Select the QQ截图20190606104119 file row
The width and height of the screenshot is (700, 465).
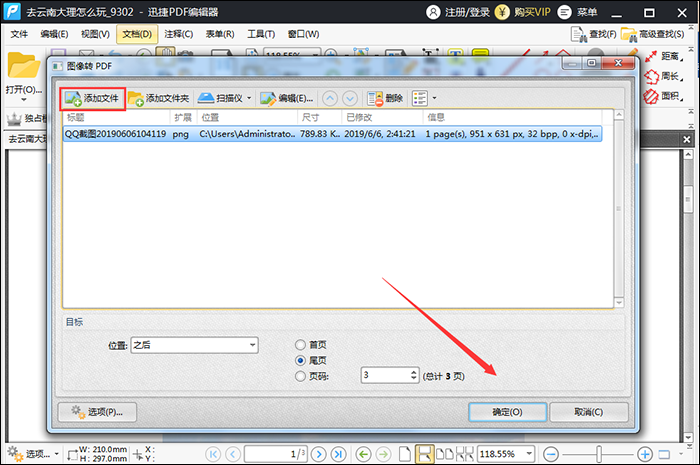coord(333,134)
